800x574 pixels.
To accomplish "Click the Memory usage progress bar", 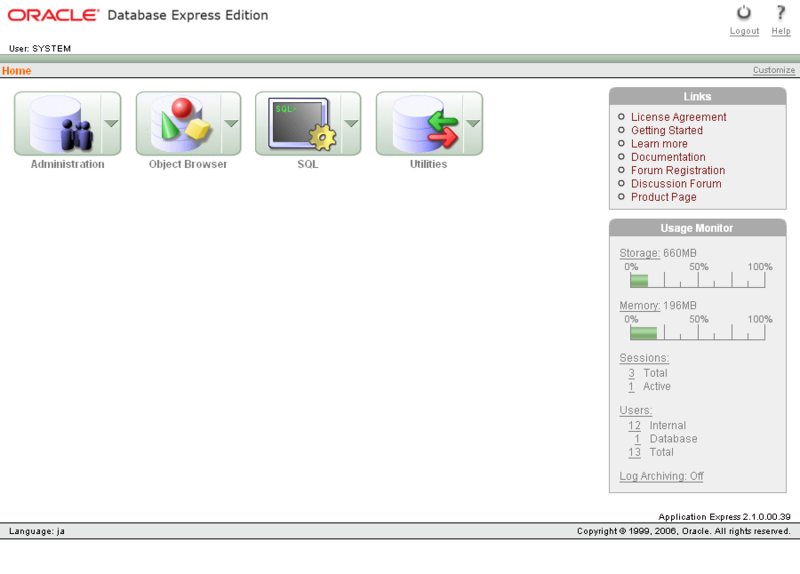I will click(697, 333).
